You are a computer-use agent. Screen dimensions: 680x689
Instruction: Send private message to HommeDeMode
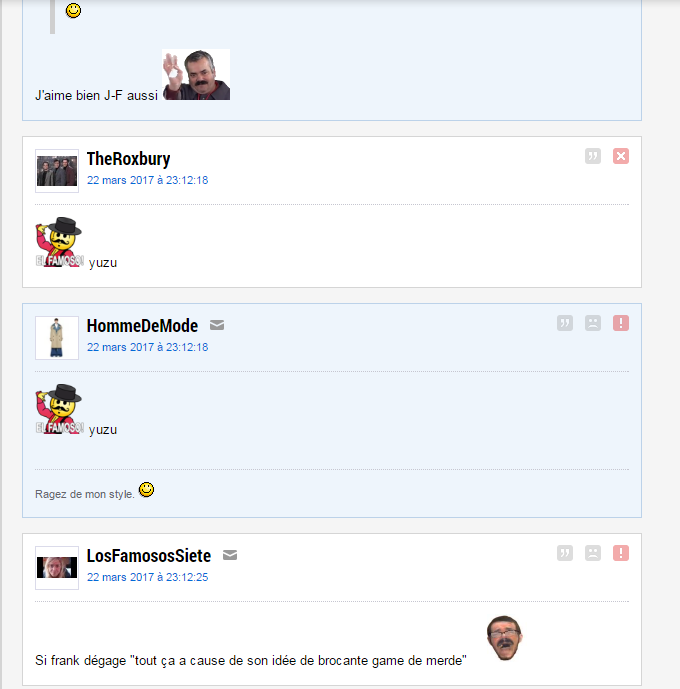tap(217, 325)
